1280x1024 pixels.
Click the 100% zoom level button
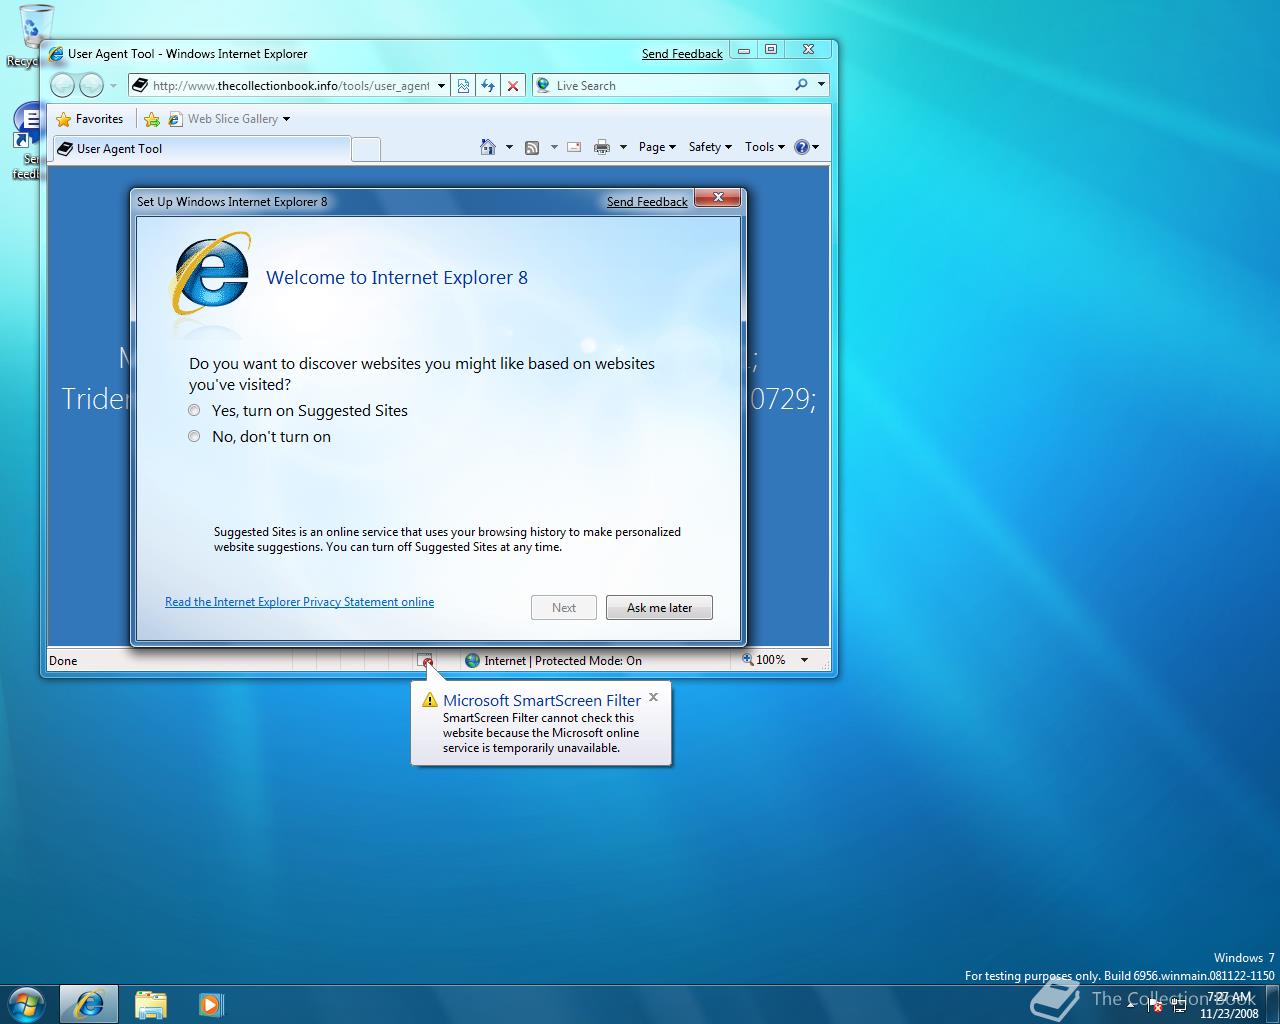tap(764, 660)
